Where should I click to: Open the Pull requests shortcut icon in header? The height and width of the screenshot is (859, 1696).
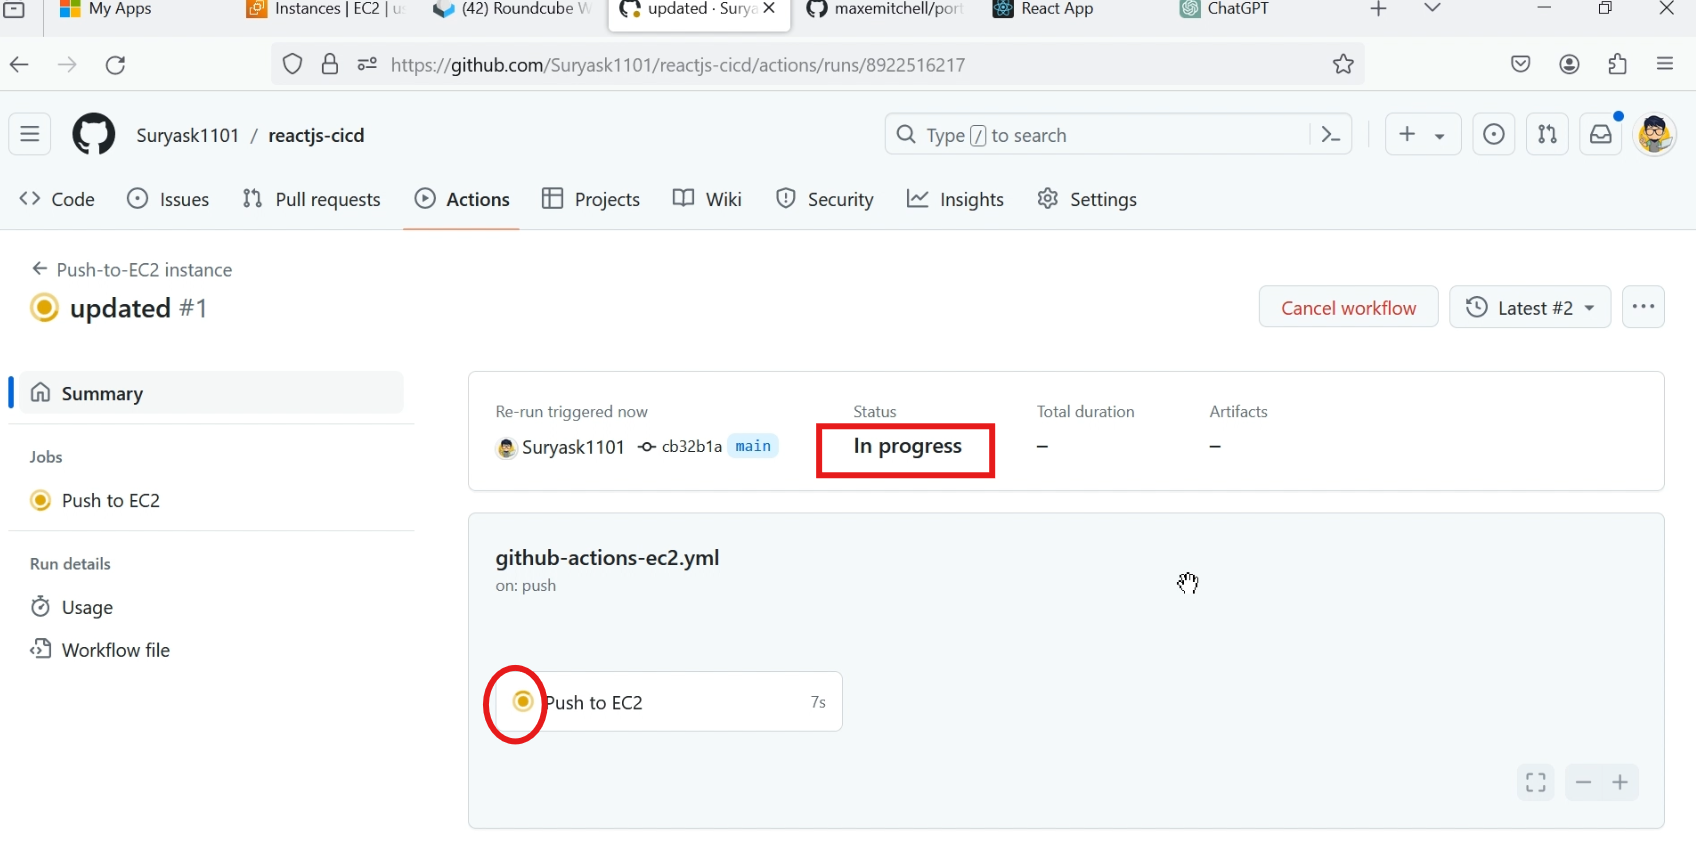coord(1547,134)
